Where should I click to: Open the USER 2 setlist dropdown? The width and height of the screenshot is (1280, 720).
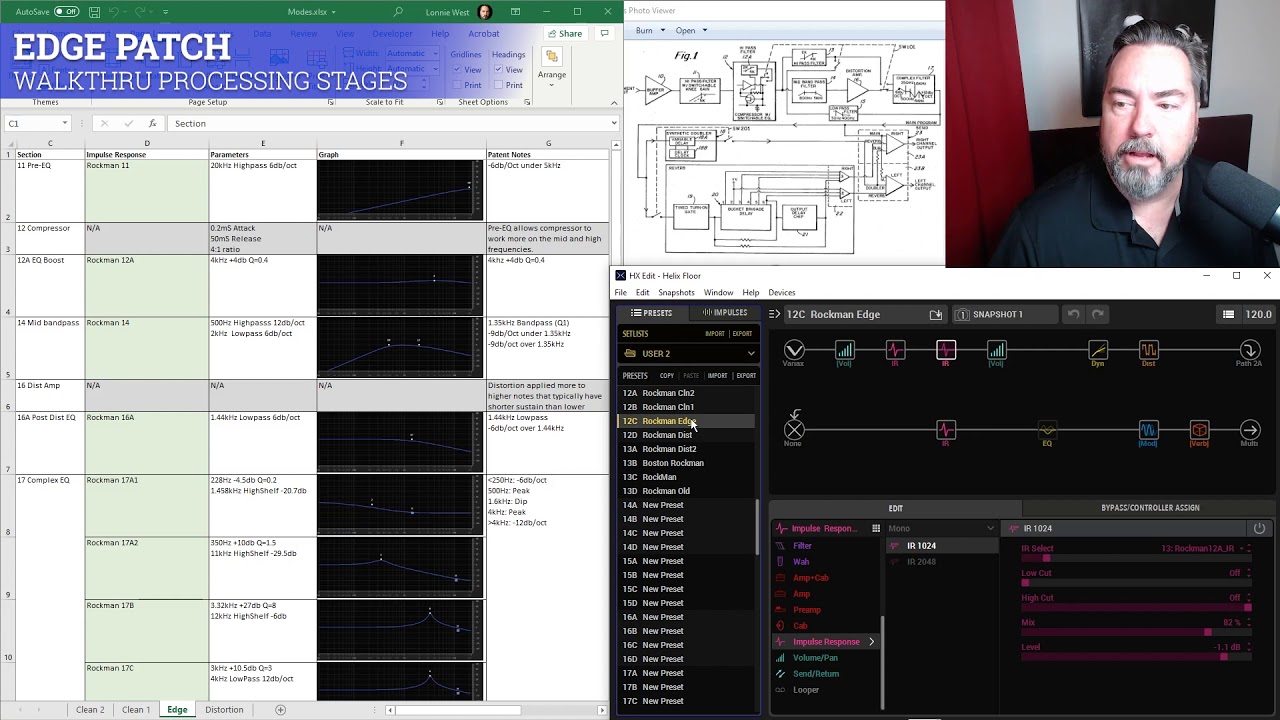(688, 353)
